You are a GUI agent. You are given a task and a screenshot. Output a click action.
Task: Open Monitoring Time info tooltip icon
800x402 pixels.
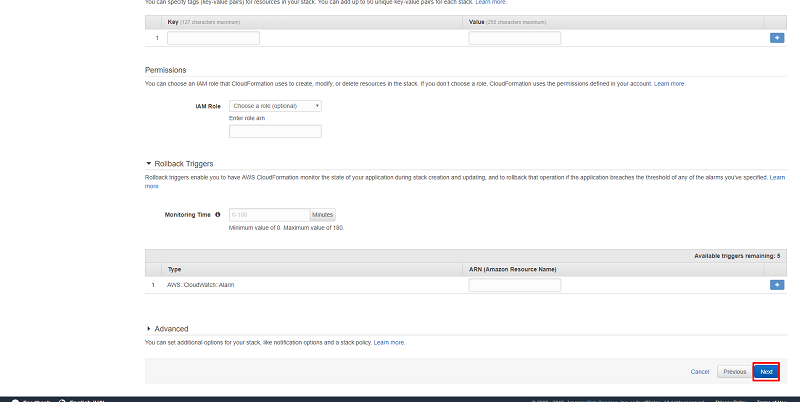218,215
